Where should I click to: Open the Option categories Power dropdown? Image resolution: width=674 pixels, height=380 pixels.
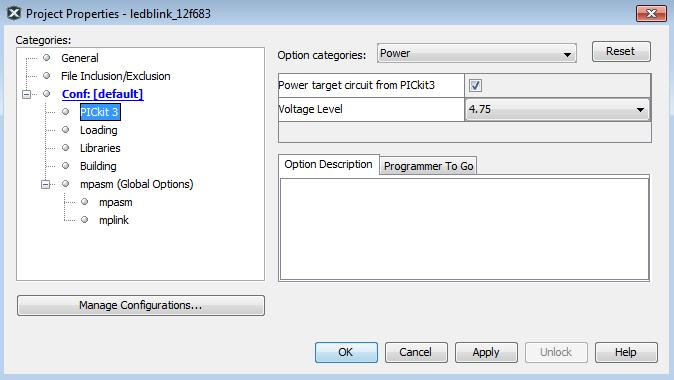[x=476, y=53]
